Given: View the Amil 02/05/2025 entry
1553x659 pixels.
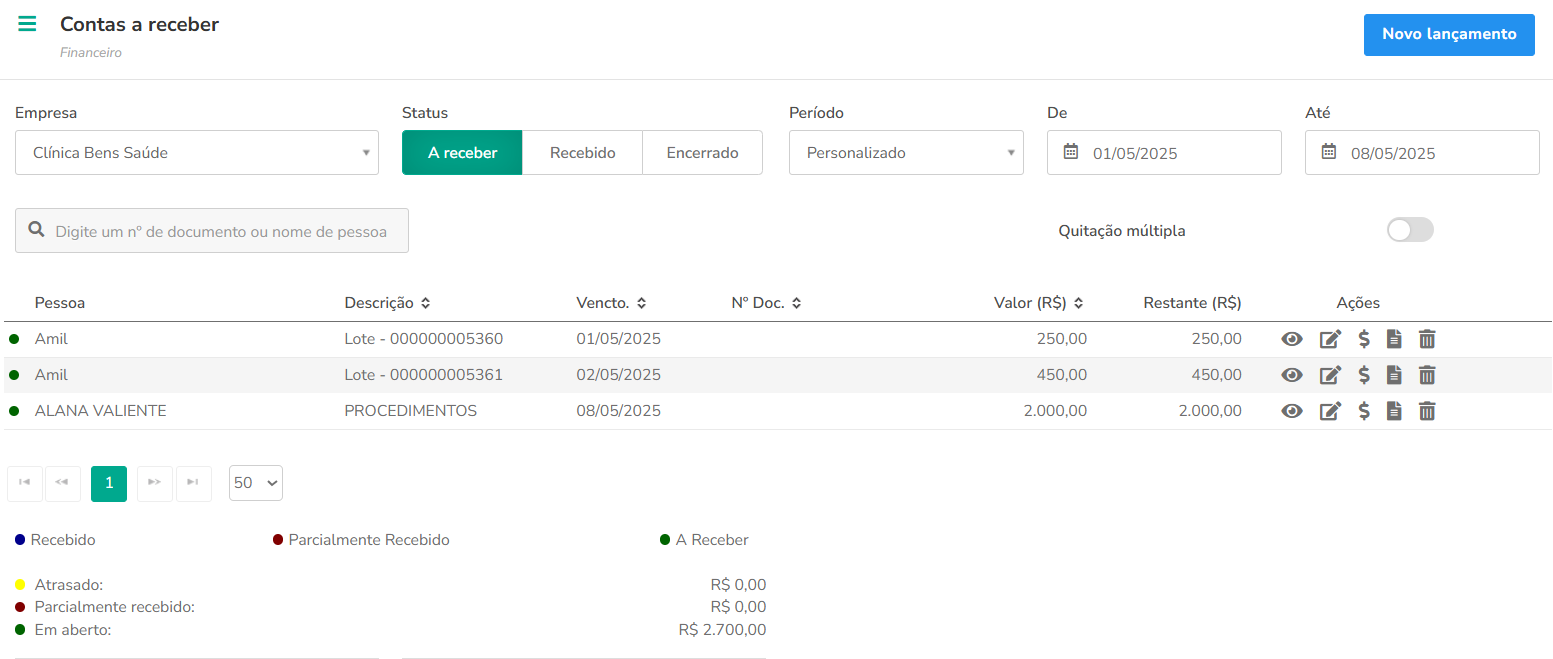Looking at the screenshot, I should coord(1292,375).
